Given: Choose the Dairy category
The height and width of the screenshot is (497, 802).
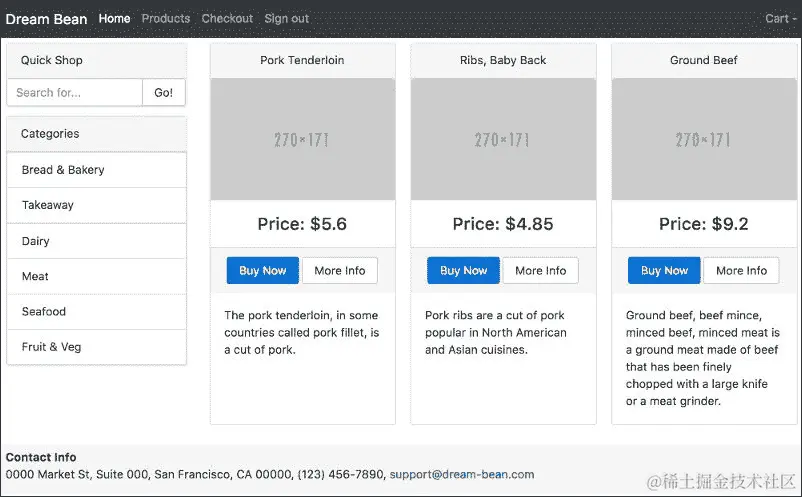Looking at the screenshot, I should point(97,241).
